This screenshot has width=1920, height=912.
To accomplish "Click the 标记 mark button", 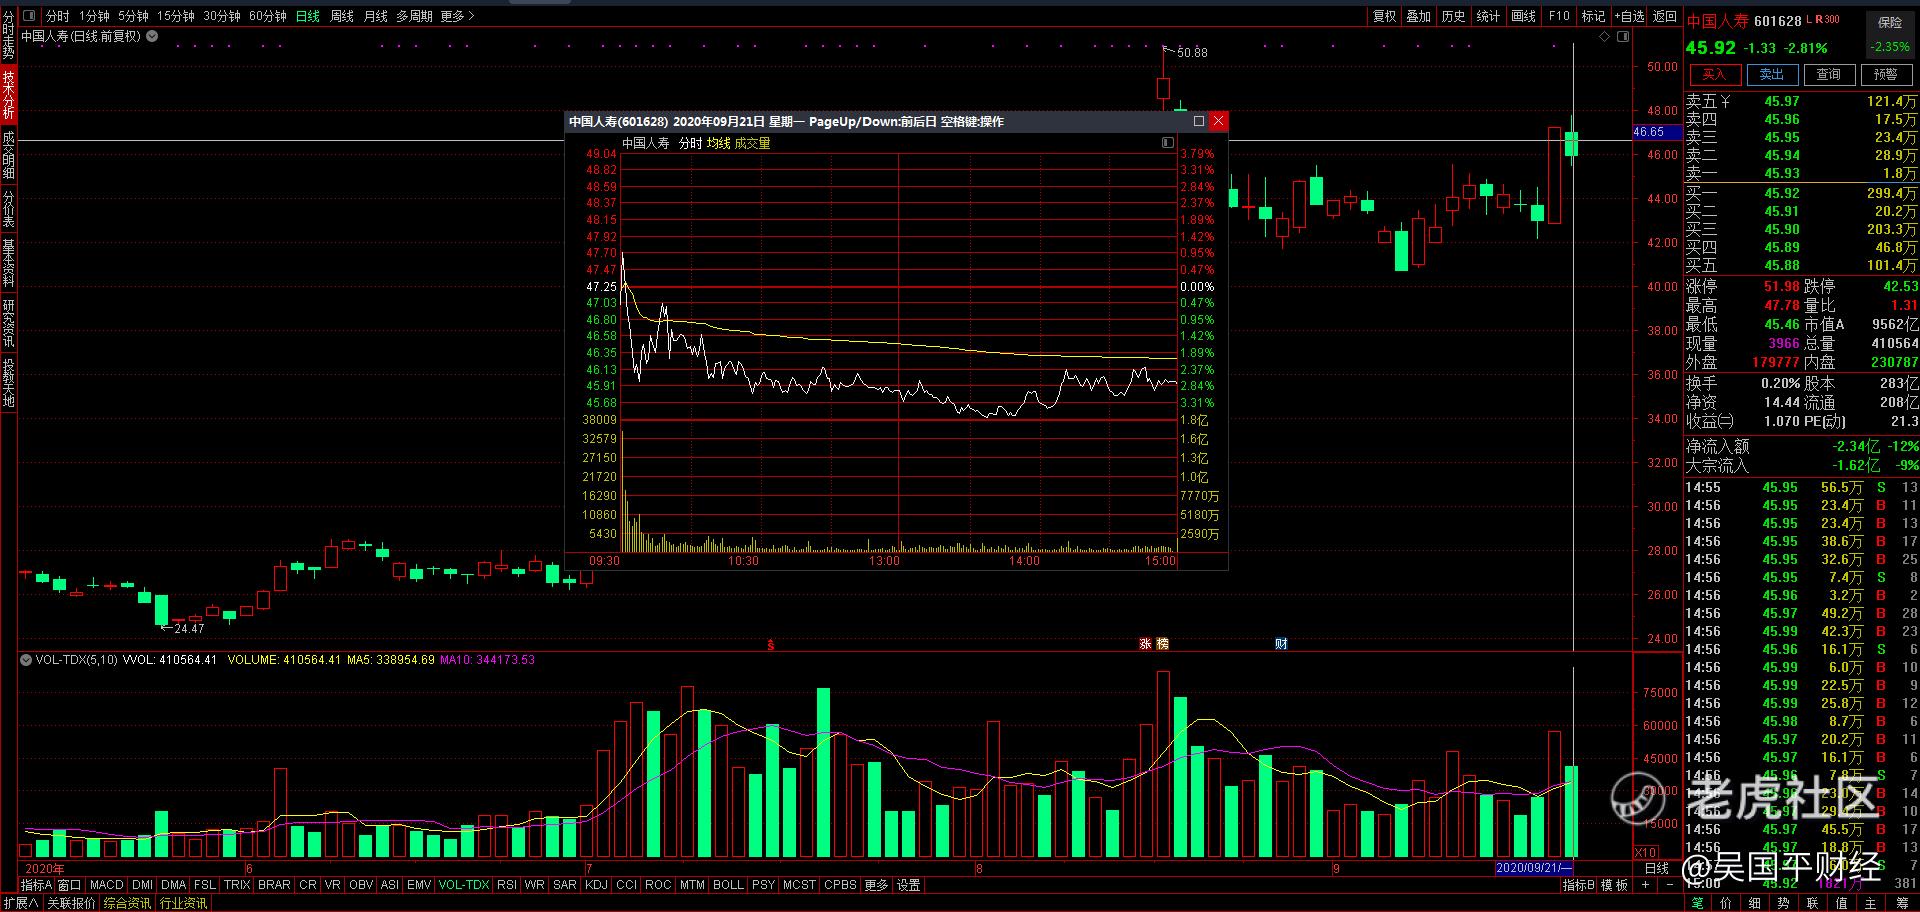I will (1593, 16).
